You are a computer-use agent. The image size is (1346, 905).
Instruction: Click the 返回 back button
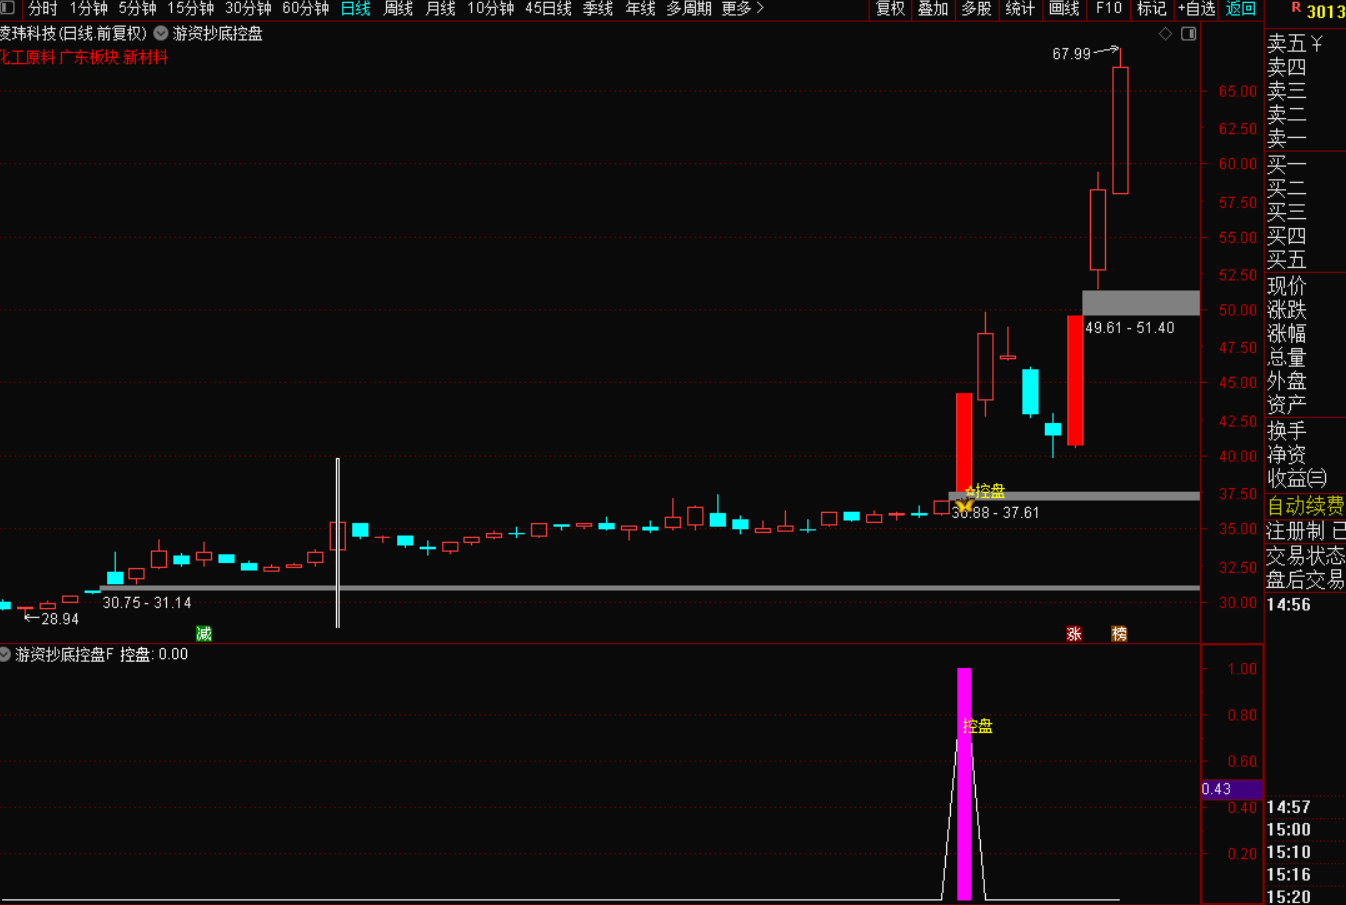pyautogui.click(x=1240, y=9)
